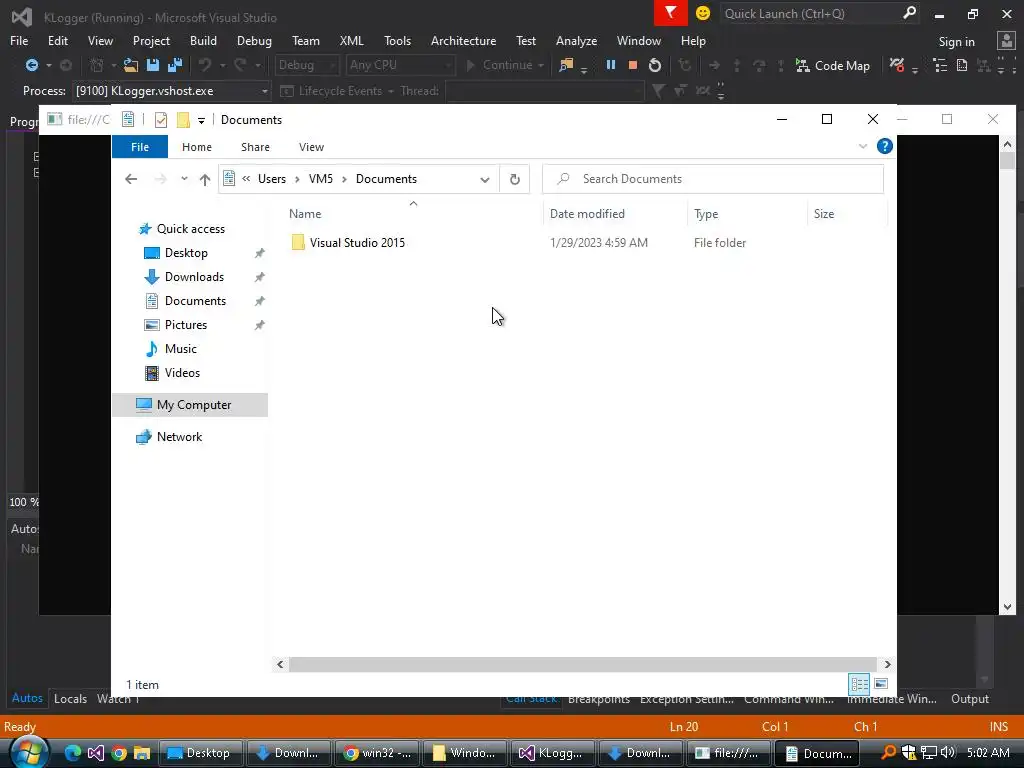Click the horizontal scrollbar in Explorer
Viewport: 1024px width, 768px height.
click(x=582, y=664)
